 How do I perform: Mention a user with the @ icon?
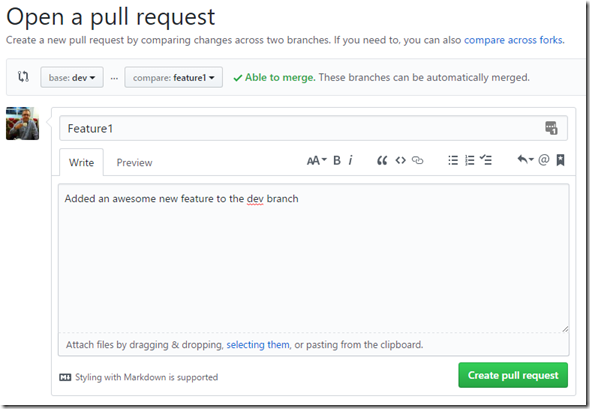[543, 160]
